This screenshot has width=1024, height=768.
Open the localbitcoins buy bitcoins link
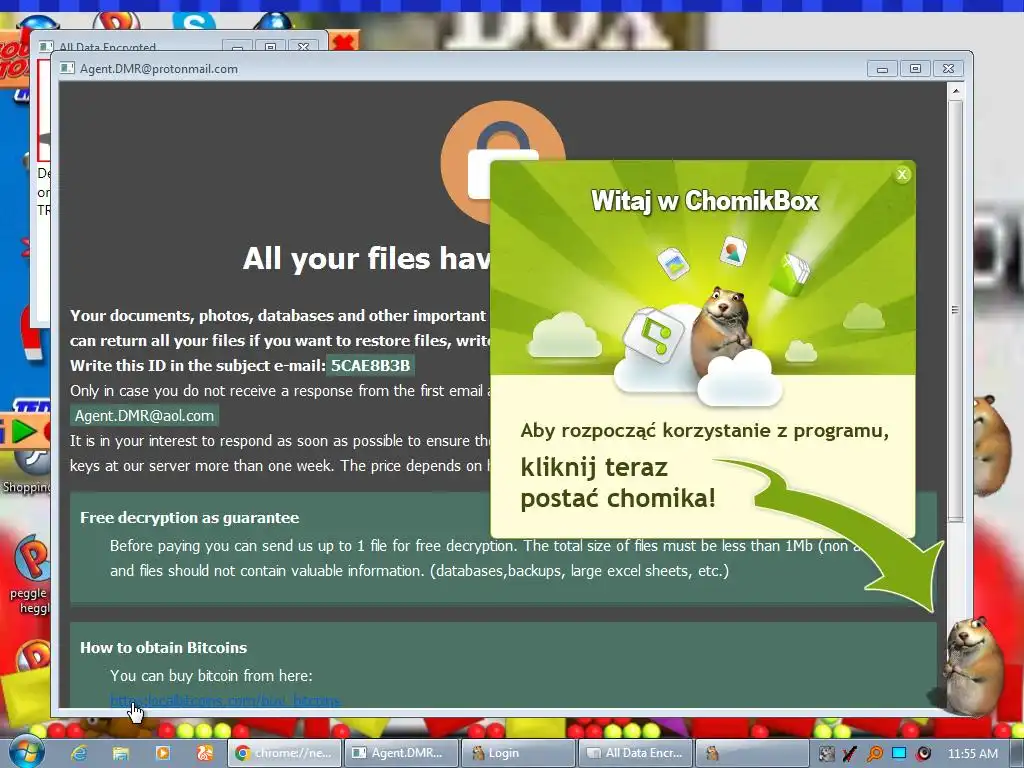coord(225,701)
